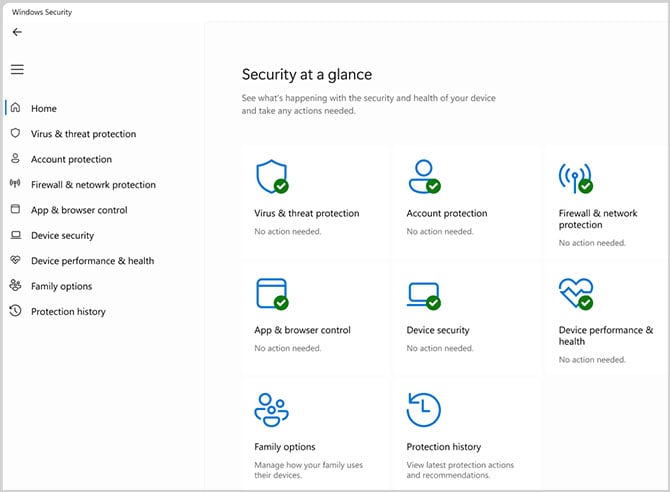
Task: Select Protection history in sidebar
Action: point(68,312)
